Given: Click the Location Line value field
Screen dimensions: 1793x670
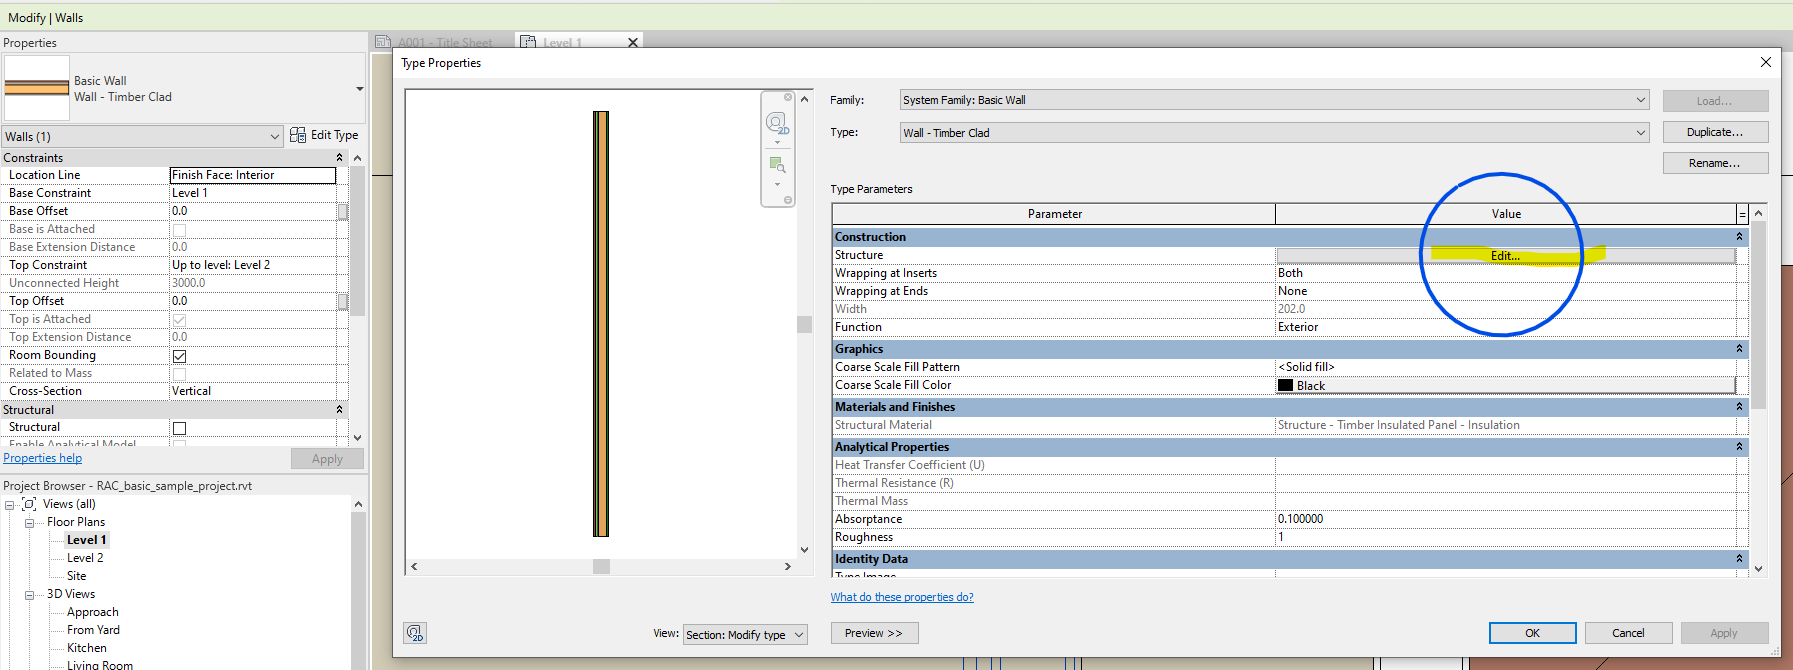Looking at the screenshot, I should 253,175.
